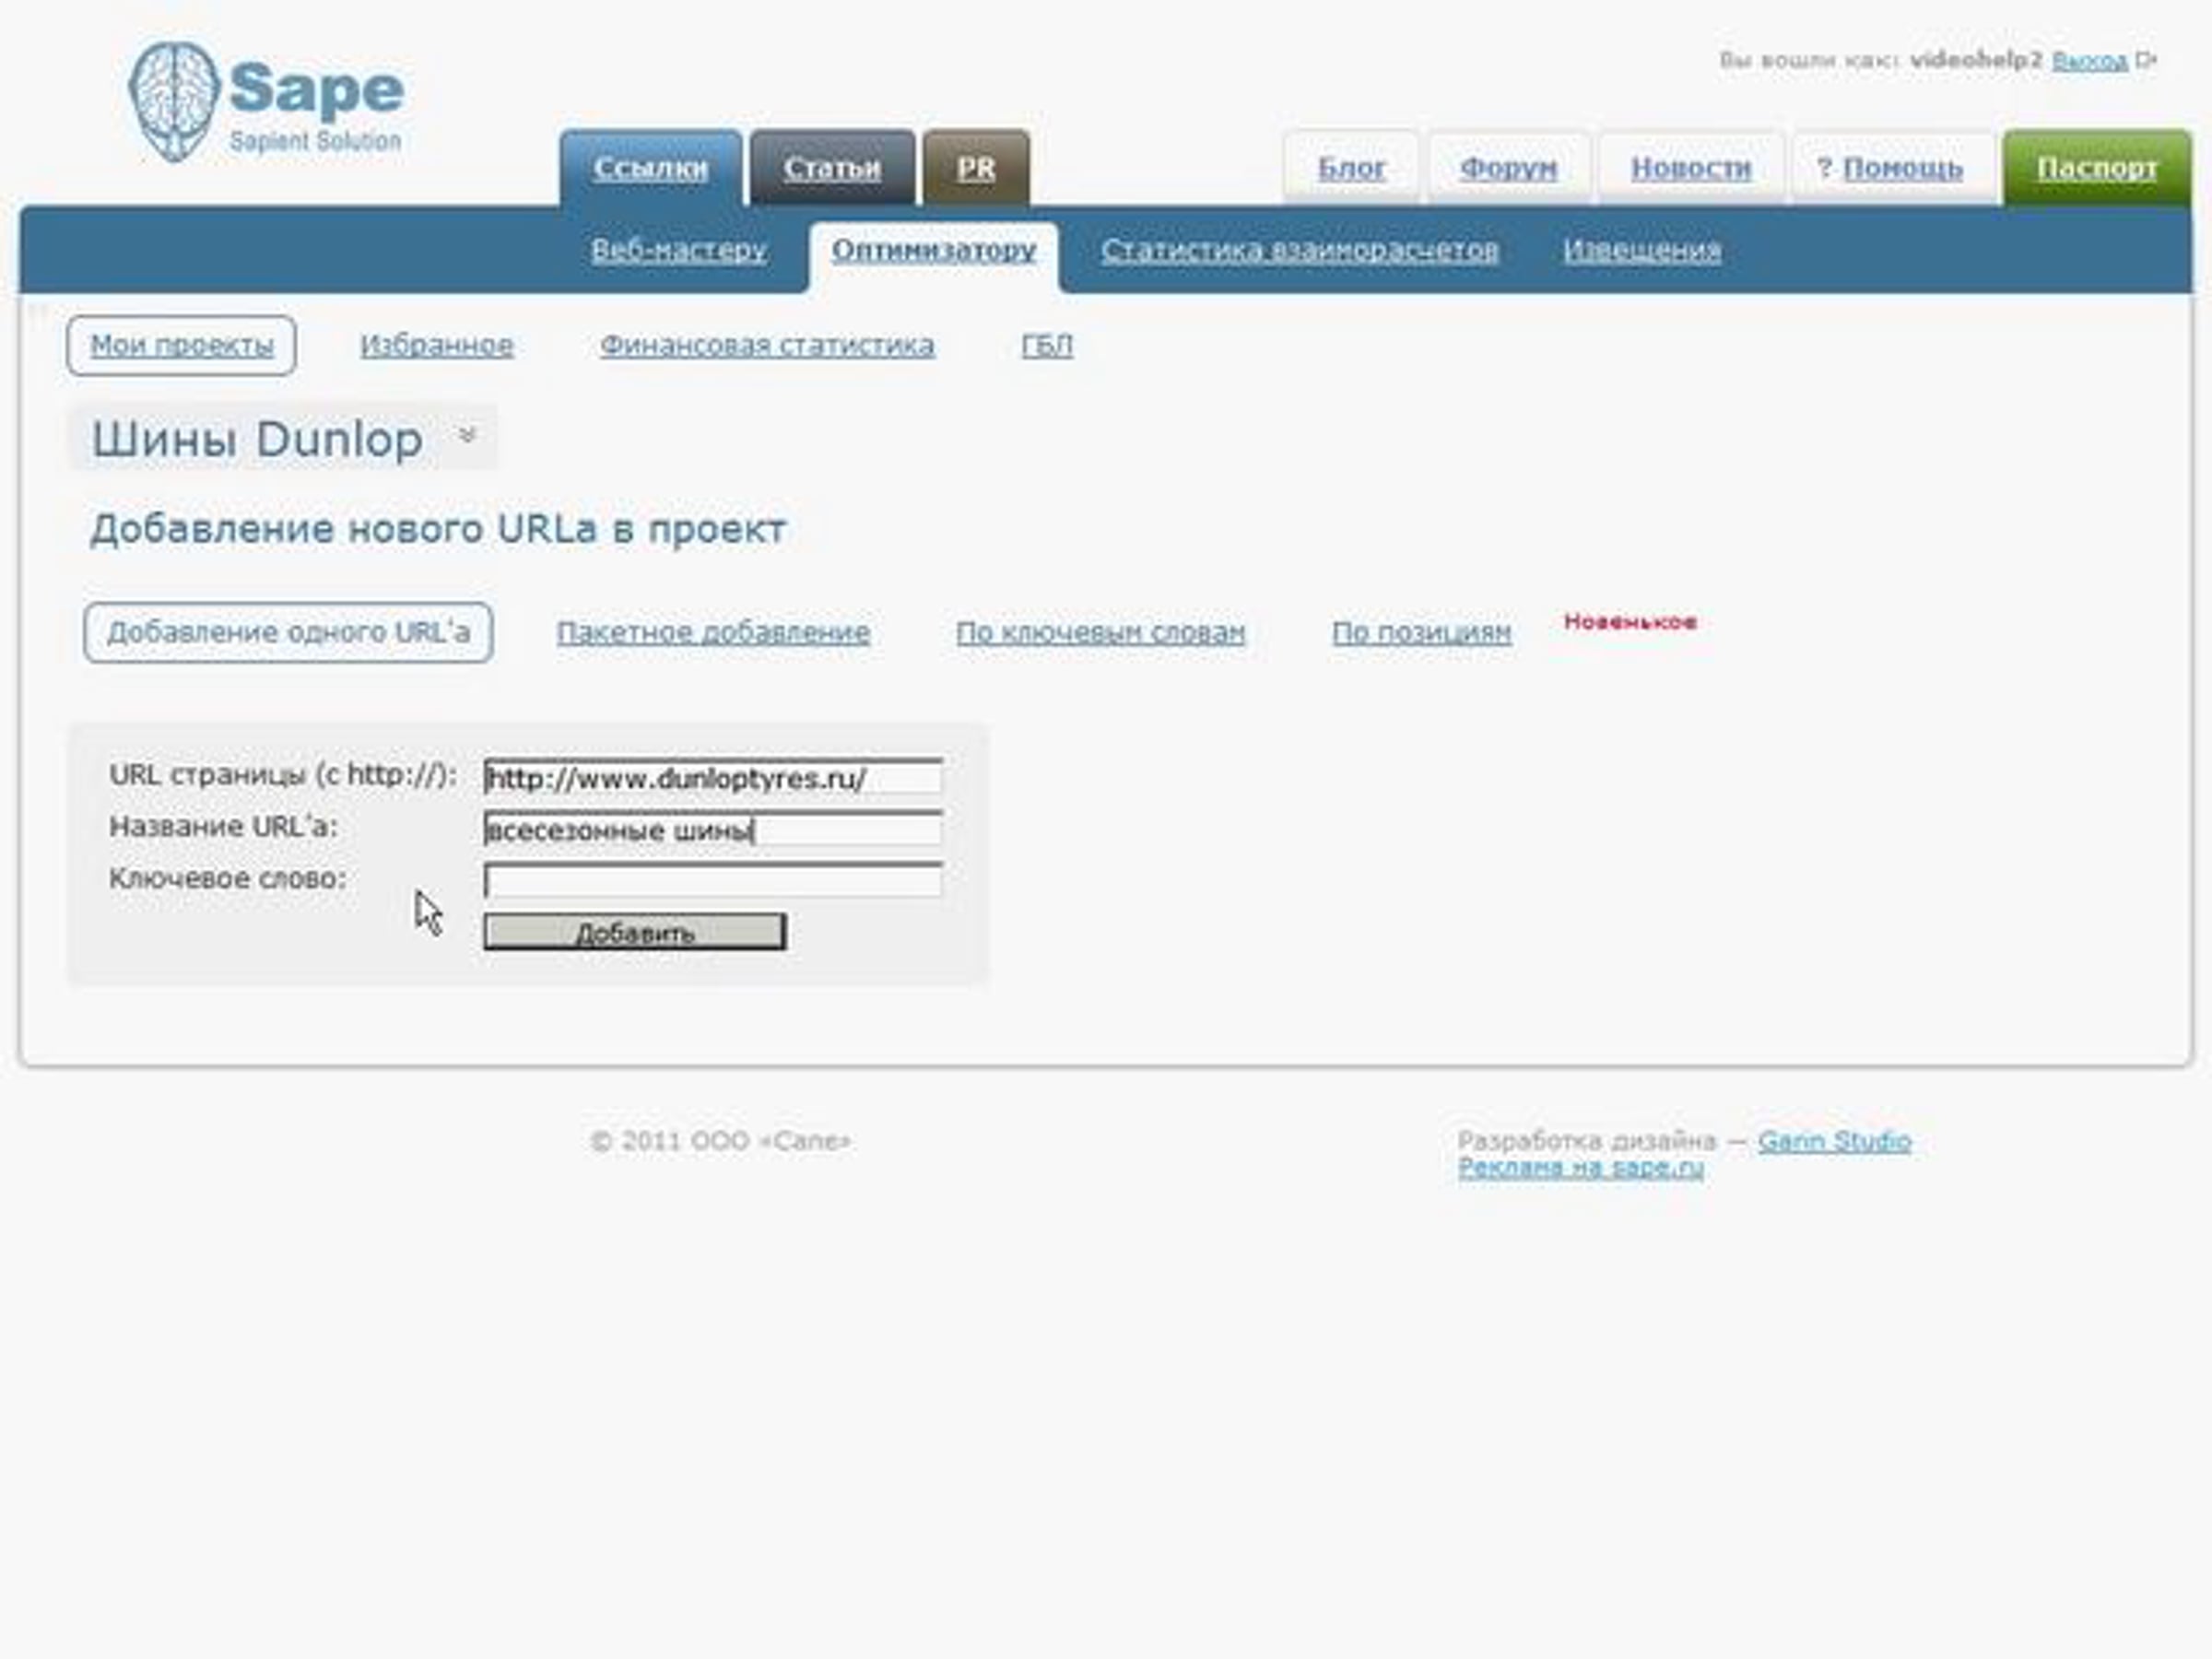Image resolution: width=2212 pixels, height=1659 pixels.
Task: Click the logout arrow icon beside Выход
Action: click(2145, 60)
